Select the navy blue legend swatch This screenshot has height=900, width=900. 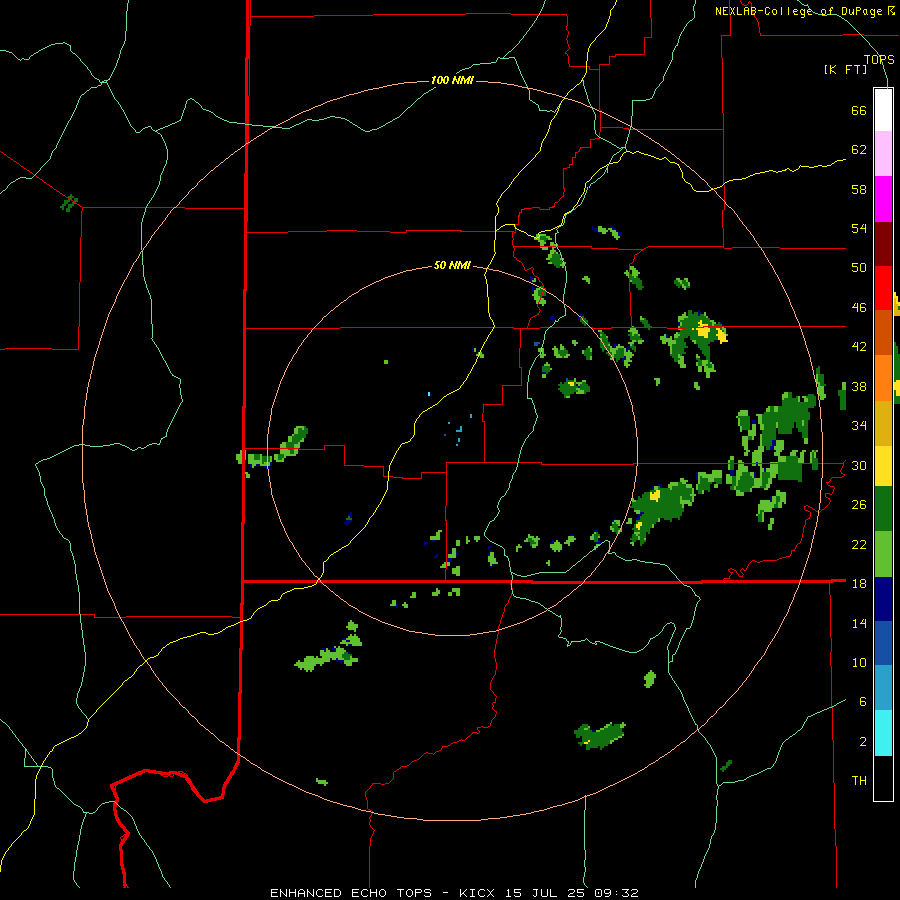(883, 599)
